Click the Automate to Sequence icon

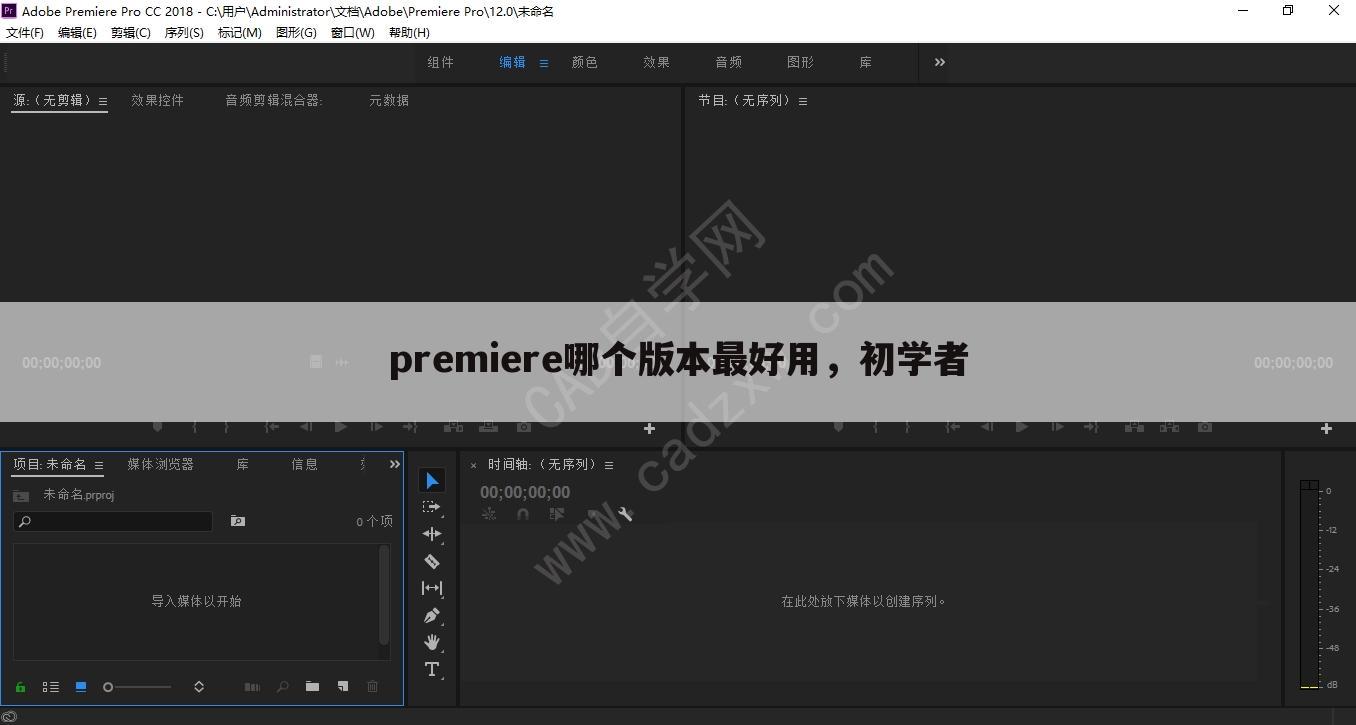click(252, 686)
